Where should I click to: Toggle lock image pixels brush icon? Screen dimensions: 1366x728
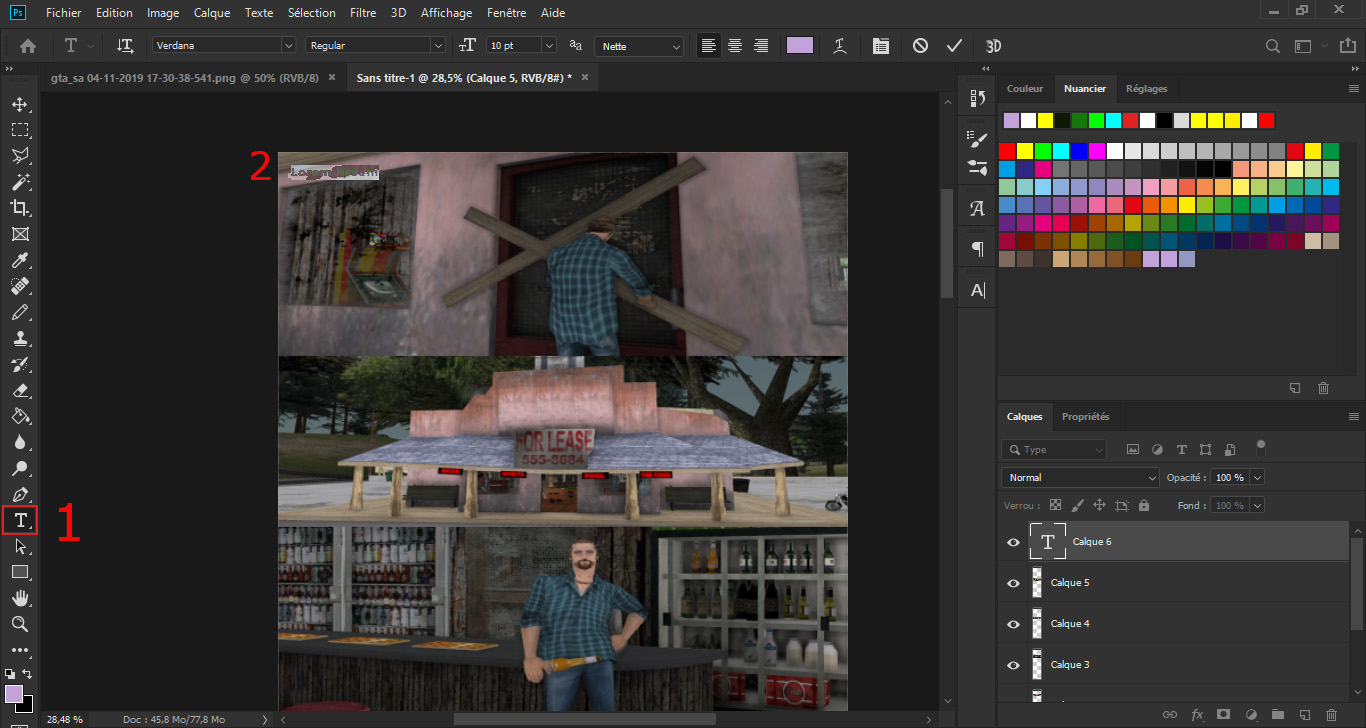click(x=1077, y=506)
